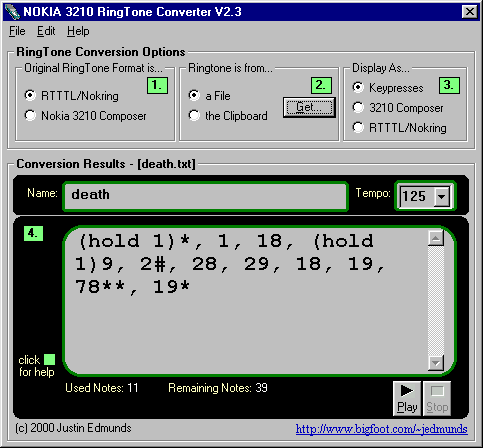
Task: Stop ringtone playback
Action: tap(437, 399)
